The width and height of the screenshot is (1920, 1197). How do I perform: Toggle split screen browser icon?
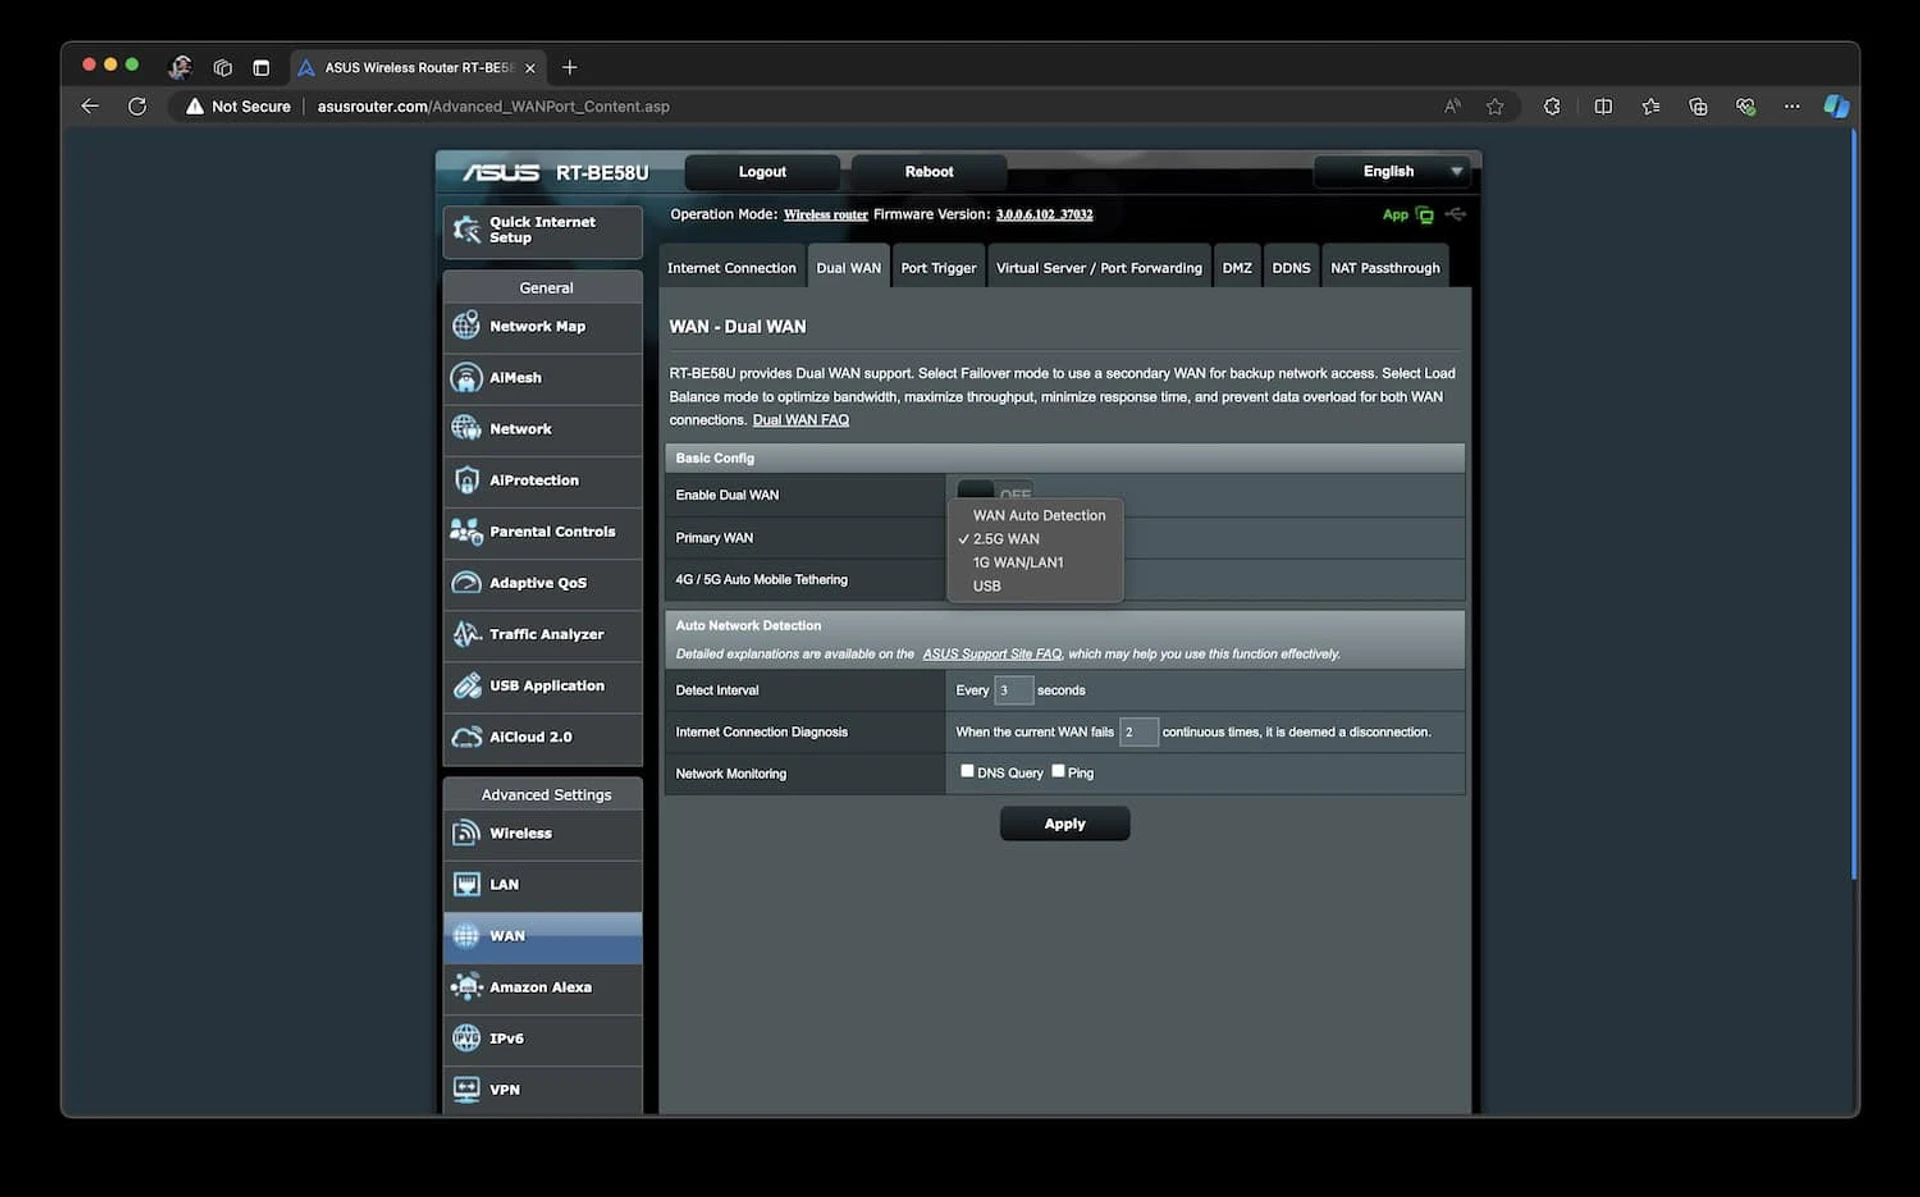[x=1603, y=106]
